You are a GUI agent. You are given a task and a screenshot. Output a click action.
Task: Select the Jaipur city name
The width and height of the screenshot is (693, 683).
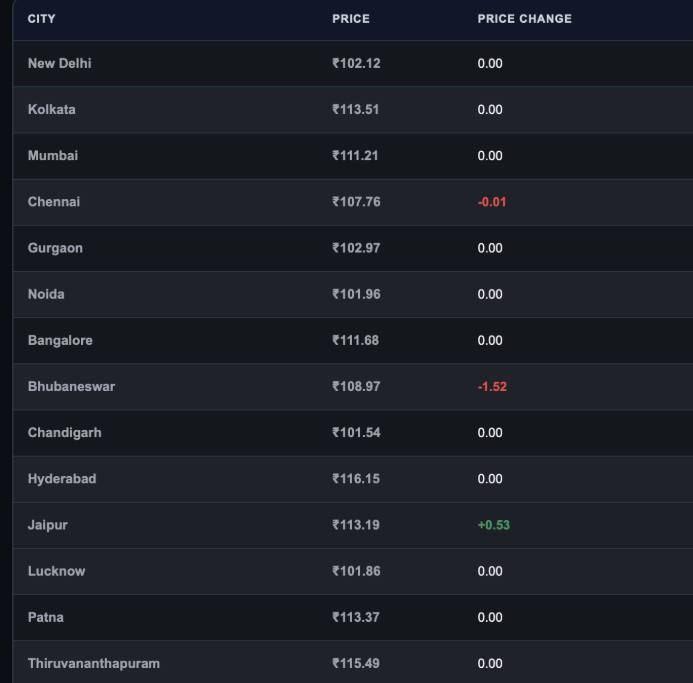coord(48,525)
